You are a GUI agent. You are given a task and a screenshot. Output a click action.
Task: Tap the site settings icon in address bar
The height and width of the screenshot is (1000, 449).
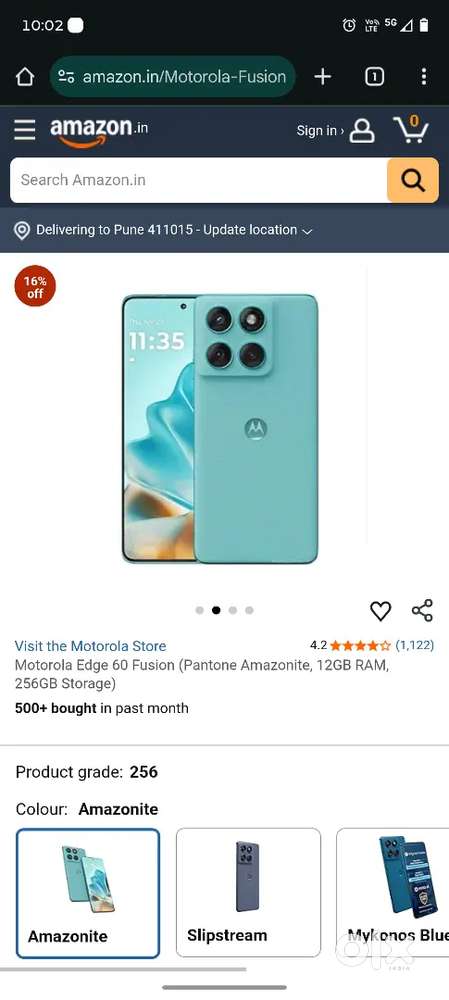coord(66,77)
